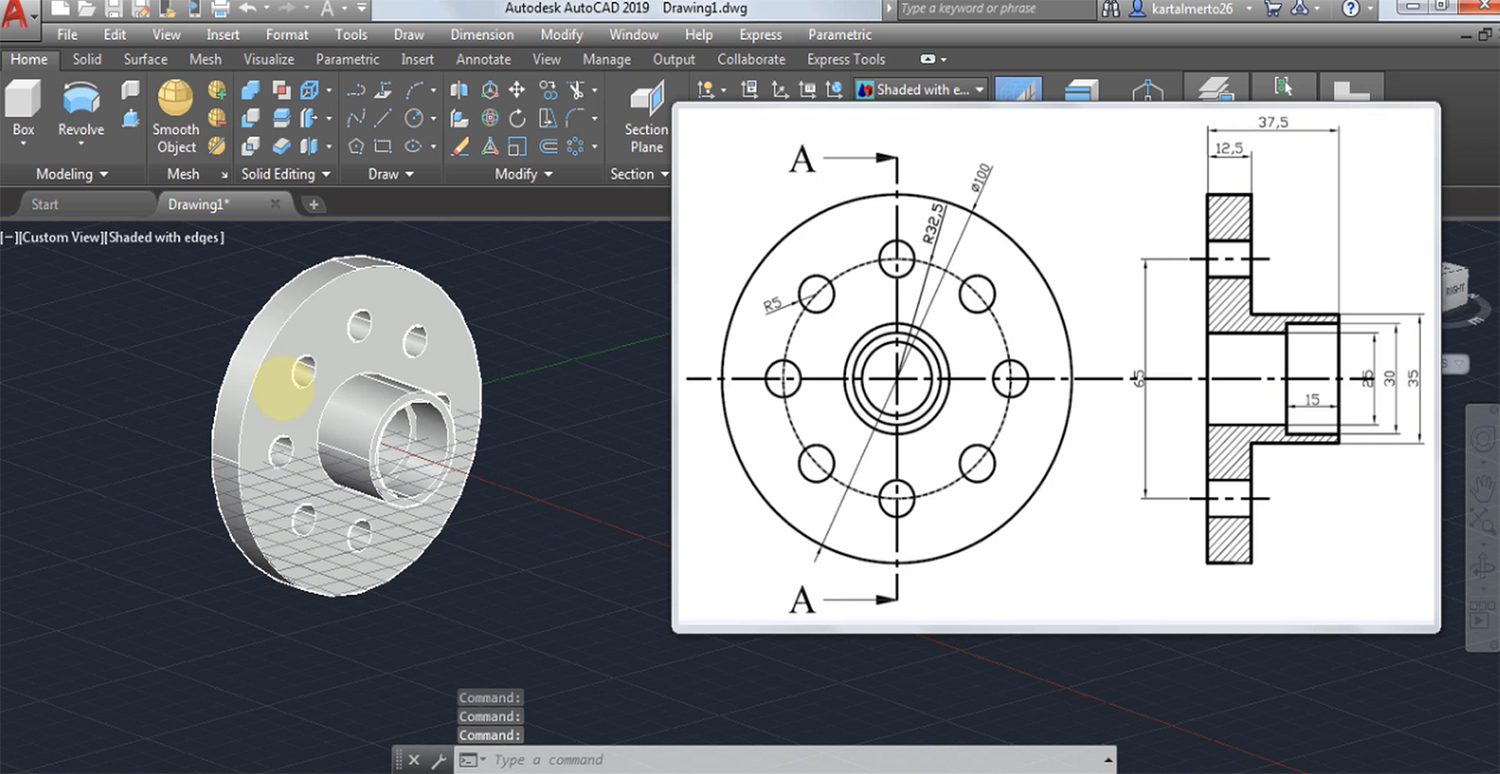Open the Mesh panel dialog launcher arrow

point(224,175)
